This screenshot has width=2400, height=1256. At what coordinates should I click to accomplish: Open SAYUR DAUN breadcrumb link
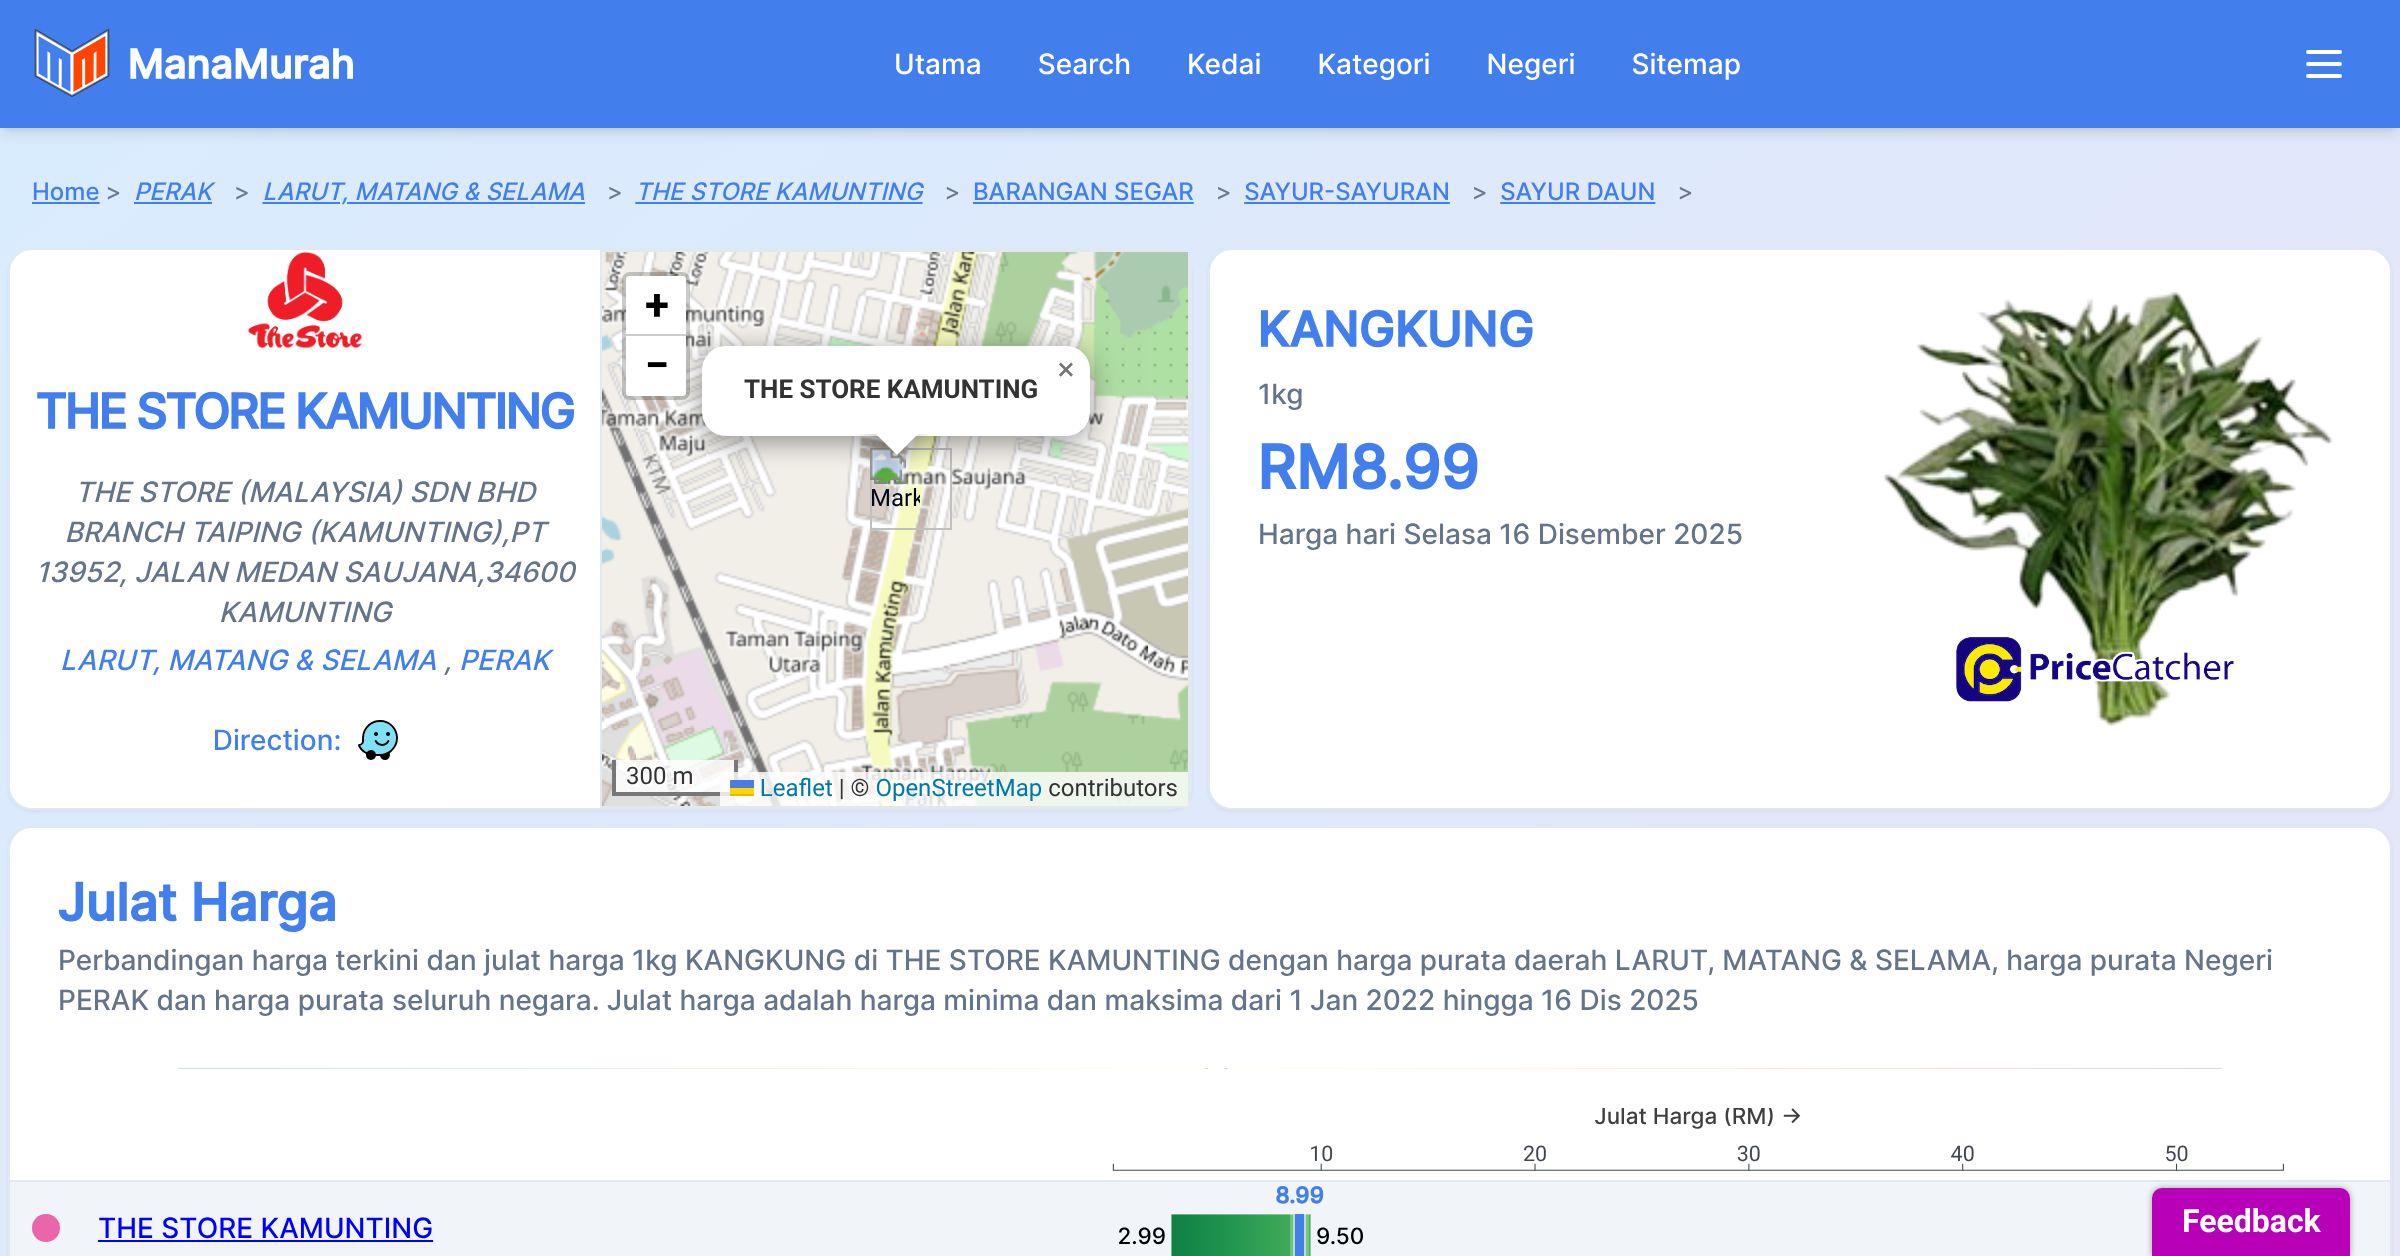tap(1577, 191)
